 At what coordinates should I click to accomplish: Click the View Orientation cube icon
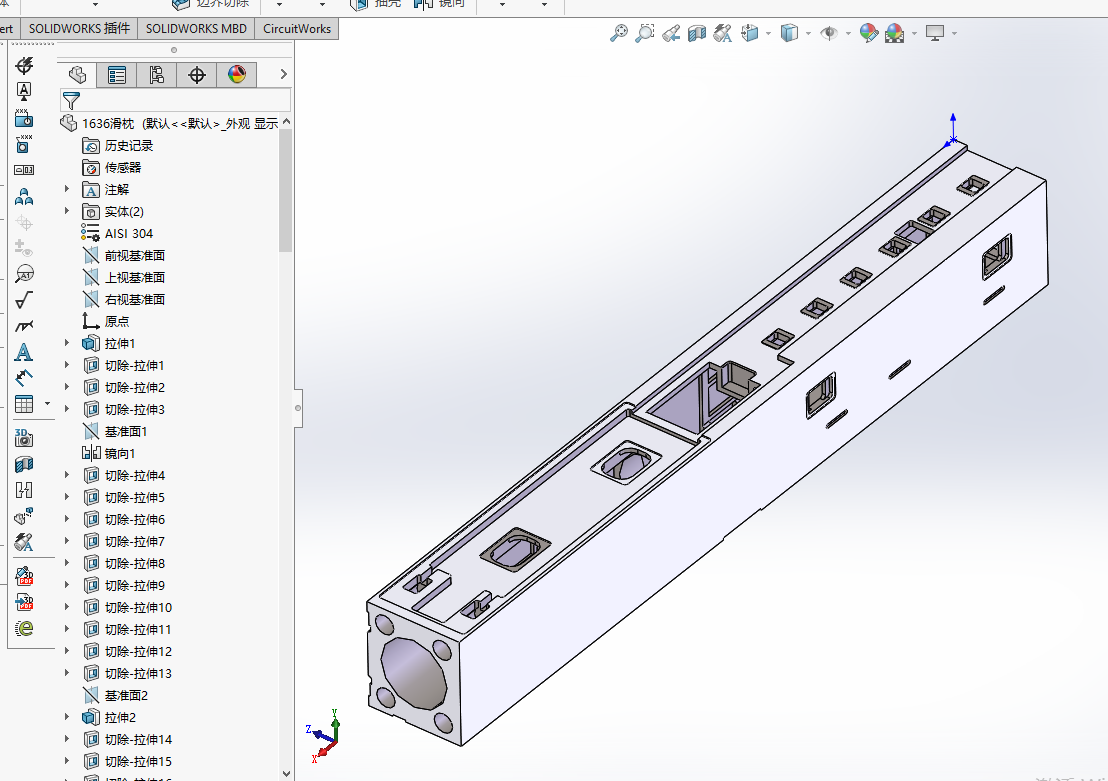749,33
